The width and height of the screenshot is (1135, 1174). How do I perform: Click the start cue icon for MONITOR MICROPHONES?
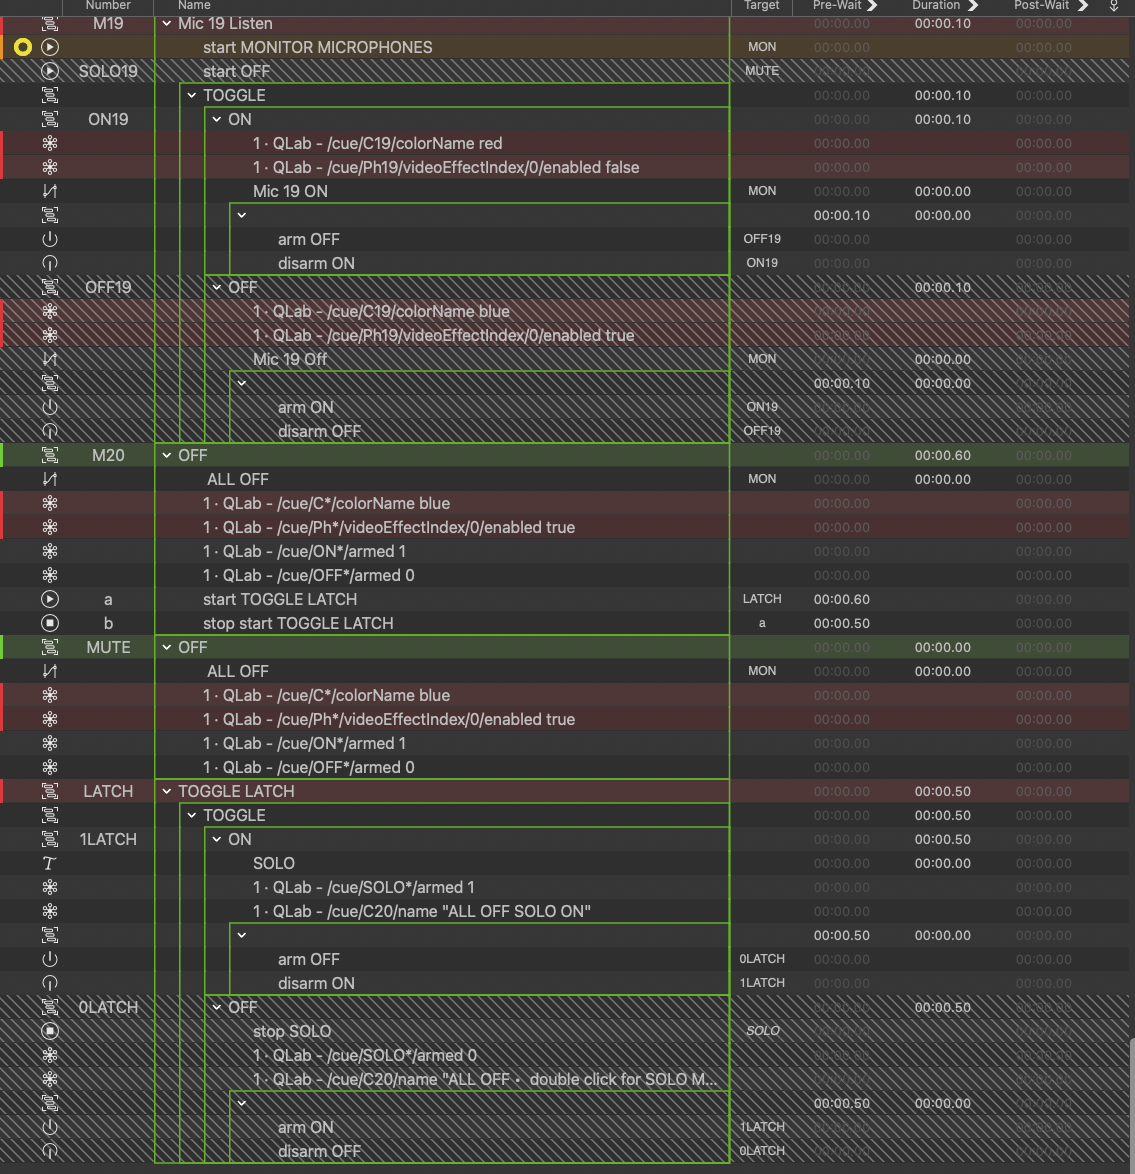click(50, 47)
